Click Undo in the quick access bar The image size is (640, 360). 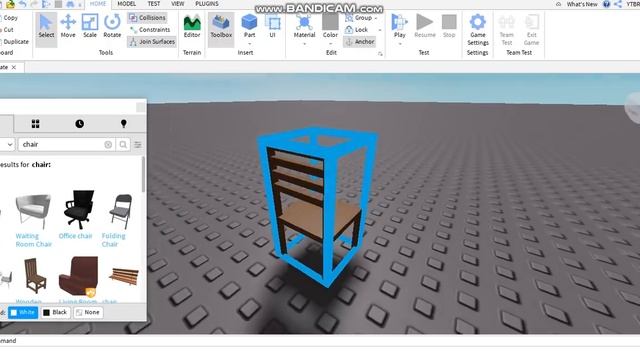coord(23,4)
